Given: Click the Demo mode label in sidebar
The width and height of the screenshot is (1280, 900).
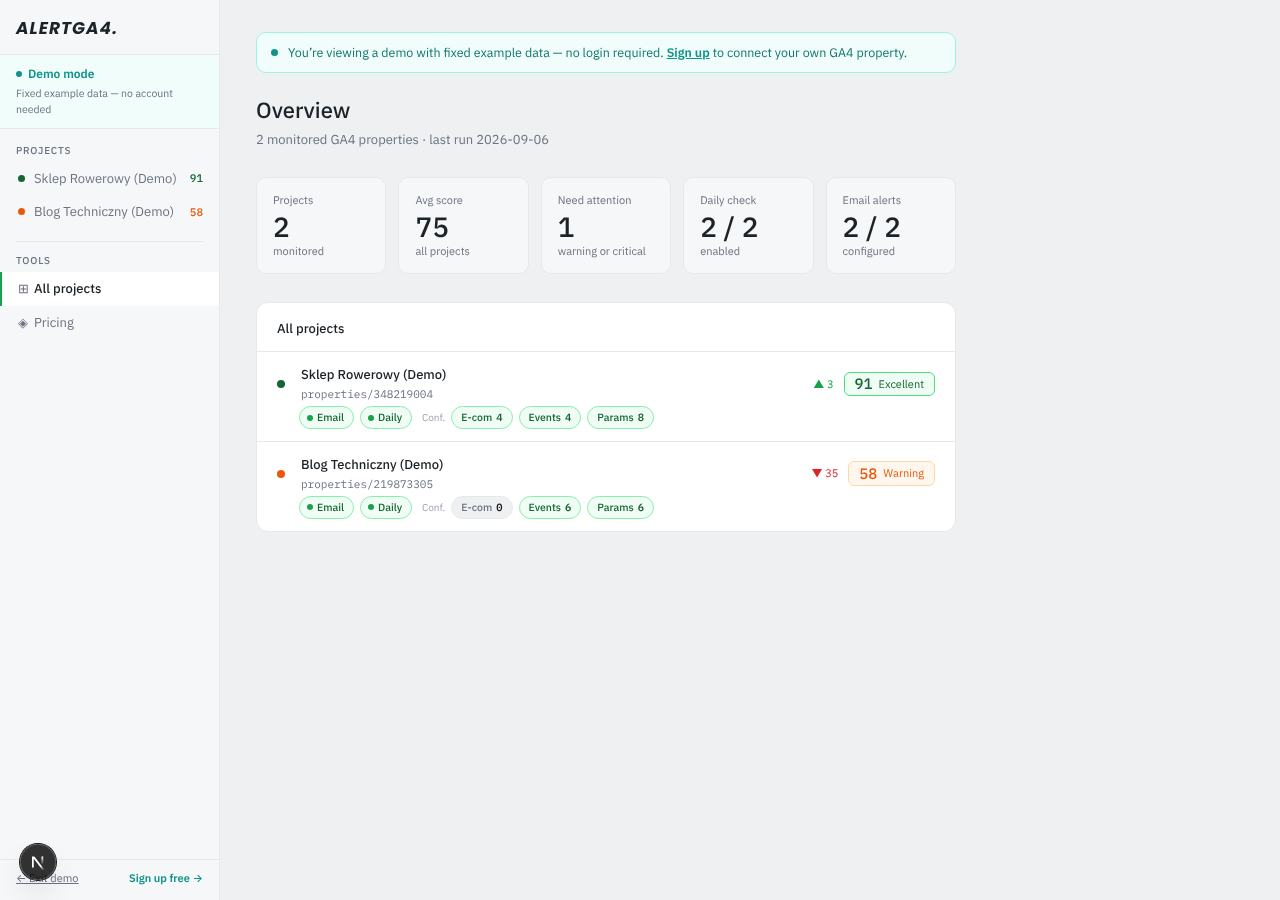Looking at the screenshot, I should pos(61,74).
